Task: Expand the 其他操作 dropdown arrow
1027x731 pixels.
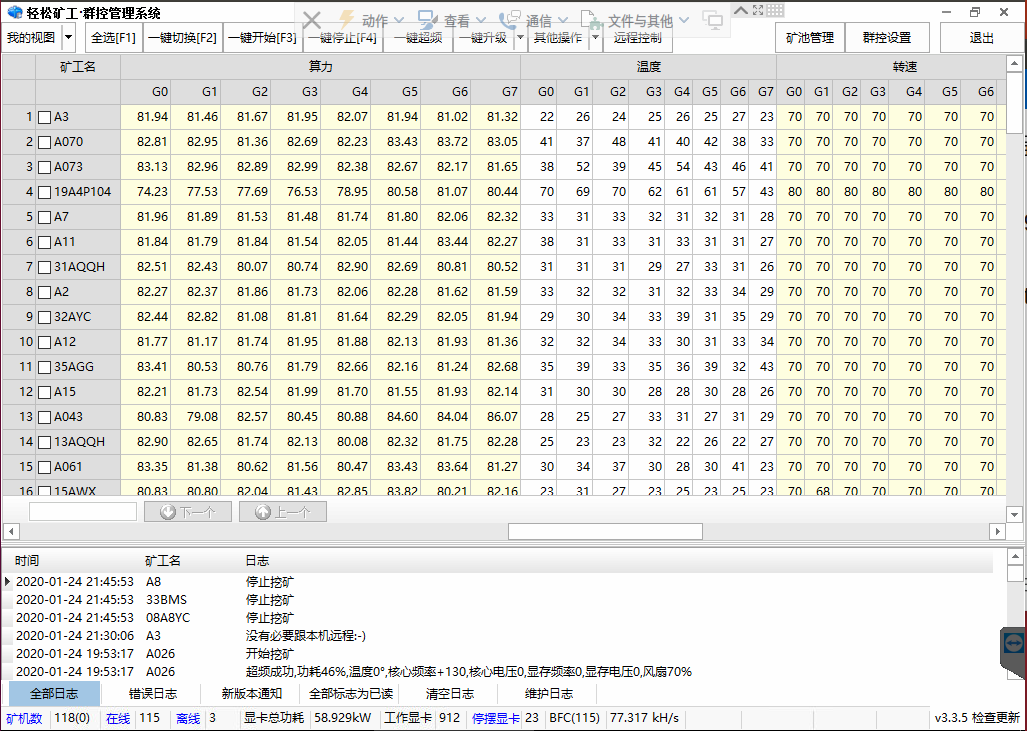Action: [x=595, y=38]
